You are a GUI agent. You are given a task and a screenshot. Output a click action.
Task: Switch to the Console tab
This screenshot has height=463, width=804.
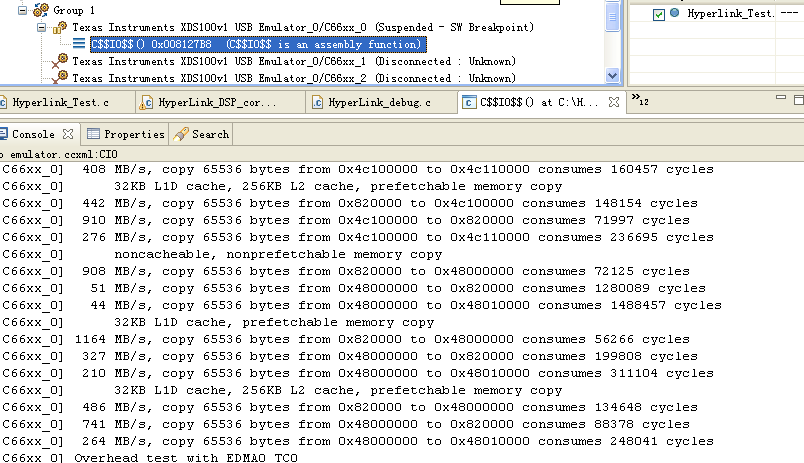(x=33, y=134)
